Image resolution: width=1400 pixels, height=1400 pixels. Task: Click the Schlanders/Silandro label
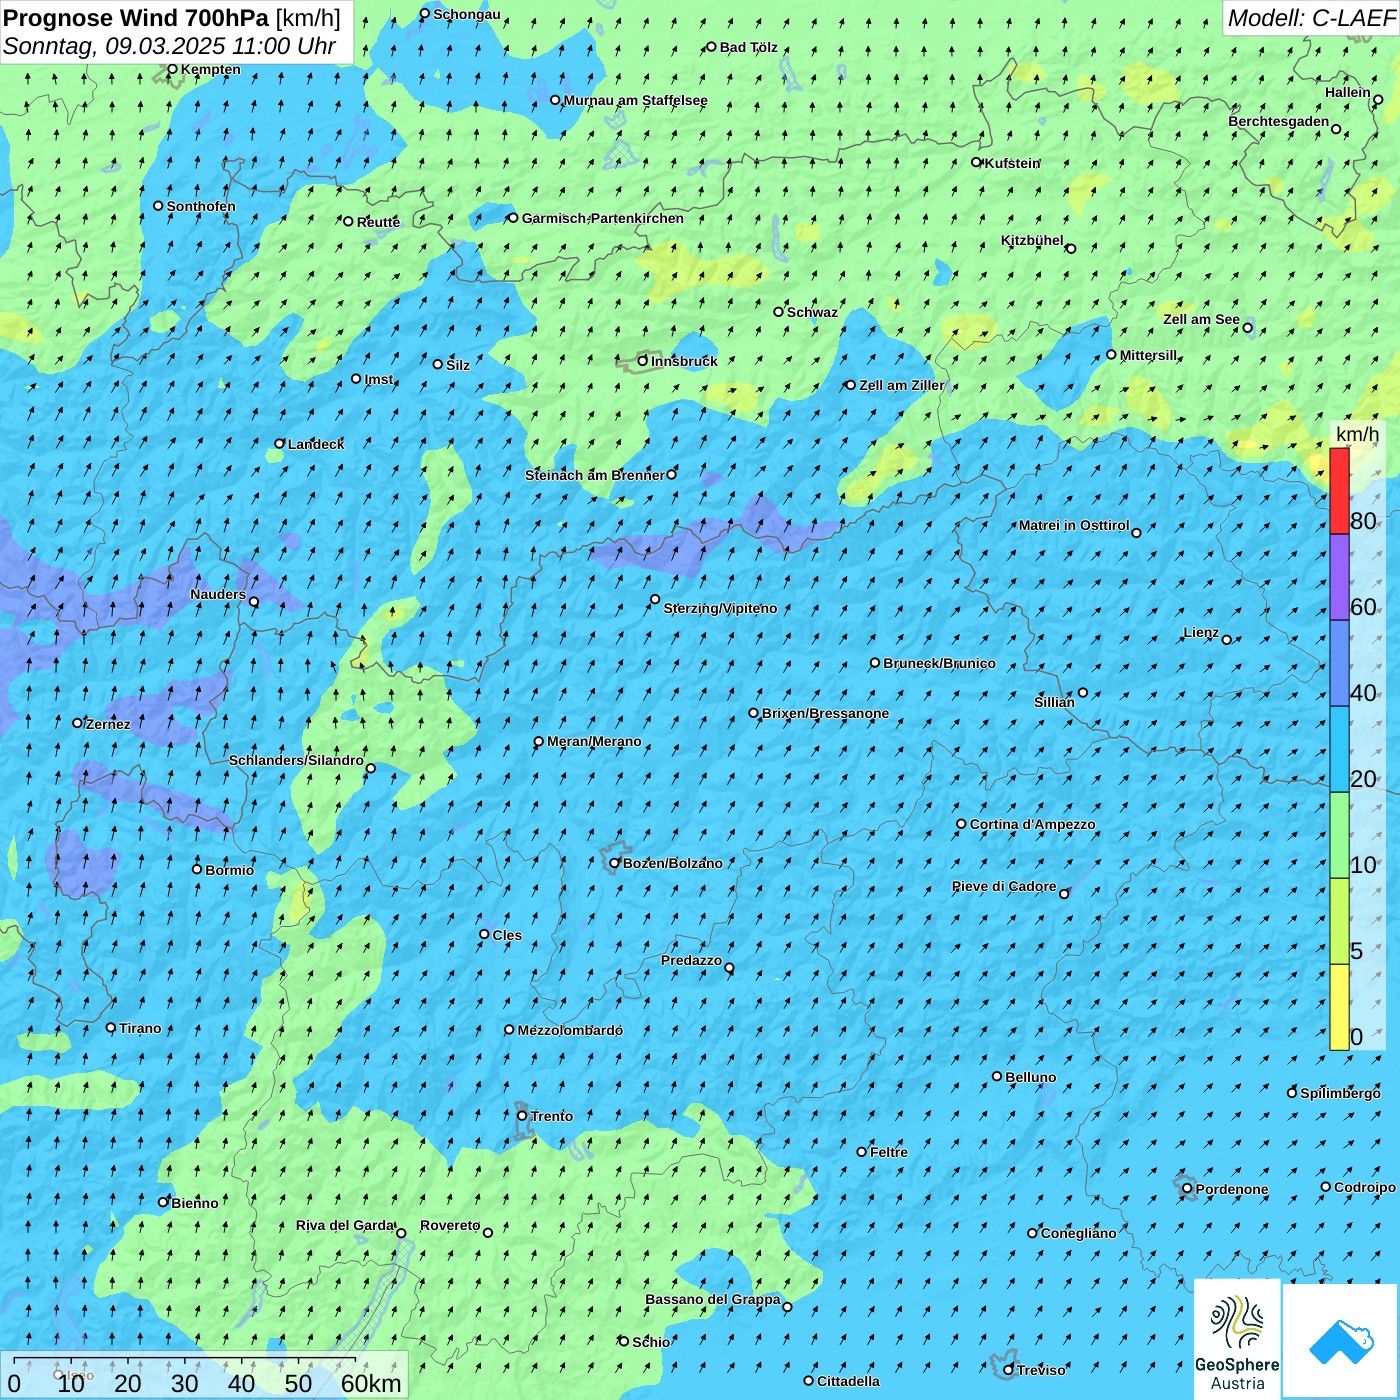[296, 760]
